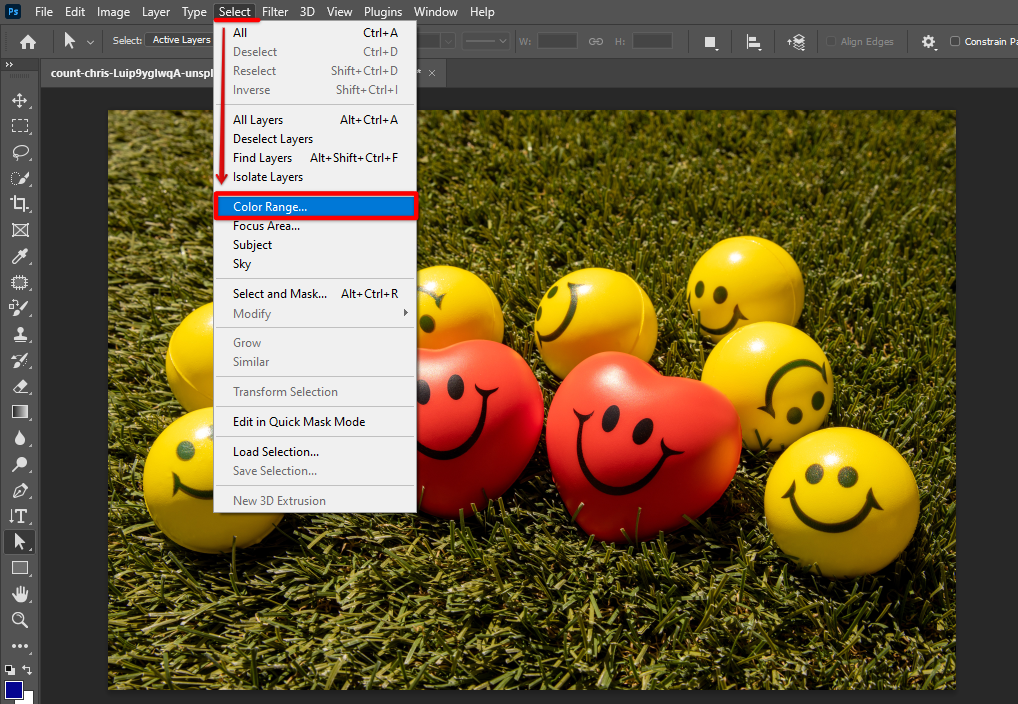
Task: Open the dark blue foreground color swatch
Action: pos(13,689)
